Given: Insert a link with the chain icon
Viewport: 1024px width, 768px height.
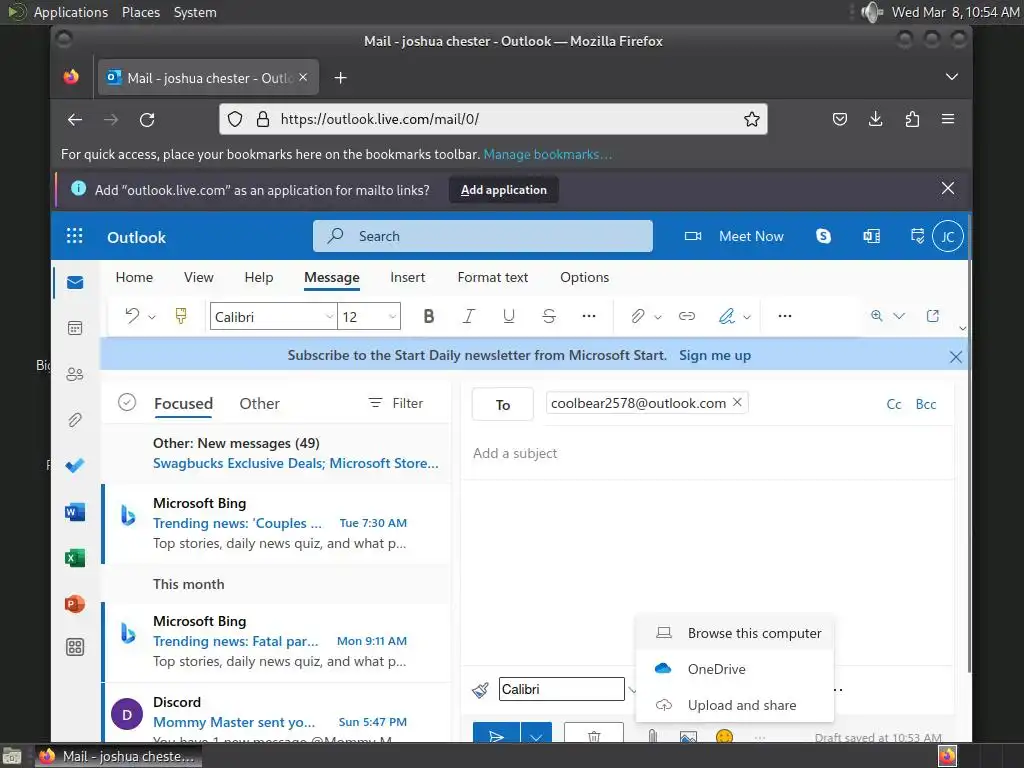Looking at the screenshot, I should click(x=686, y=316).
